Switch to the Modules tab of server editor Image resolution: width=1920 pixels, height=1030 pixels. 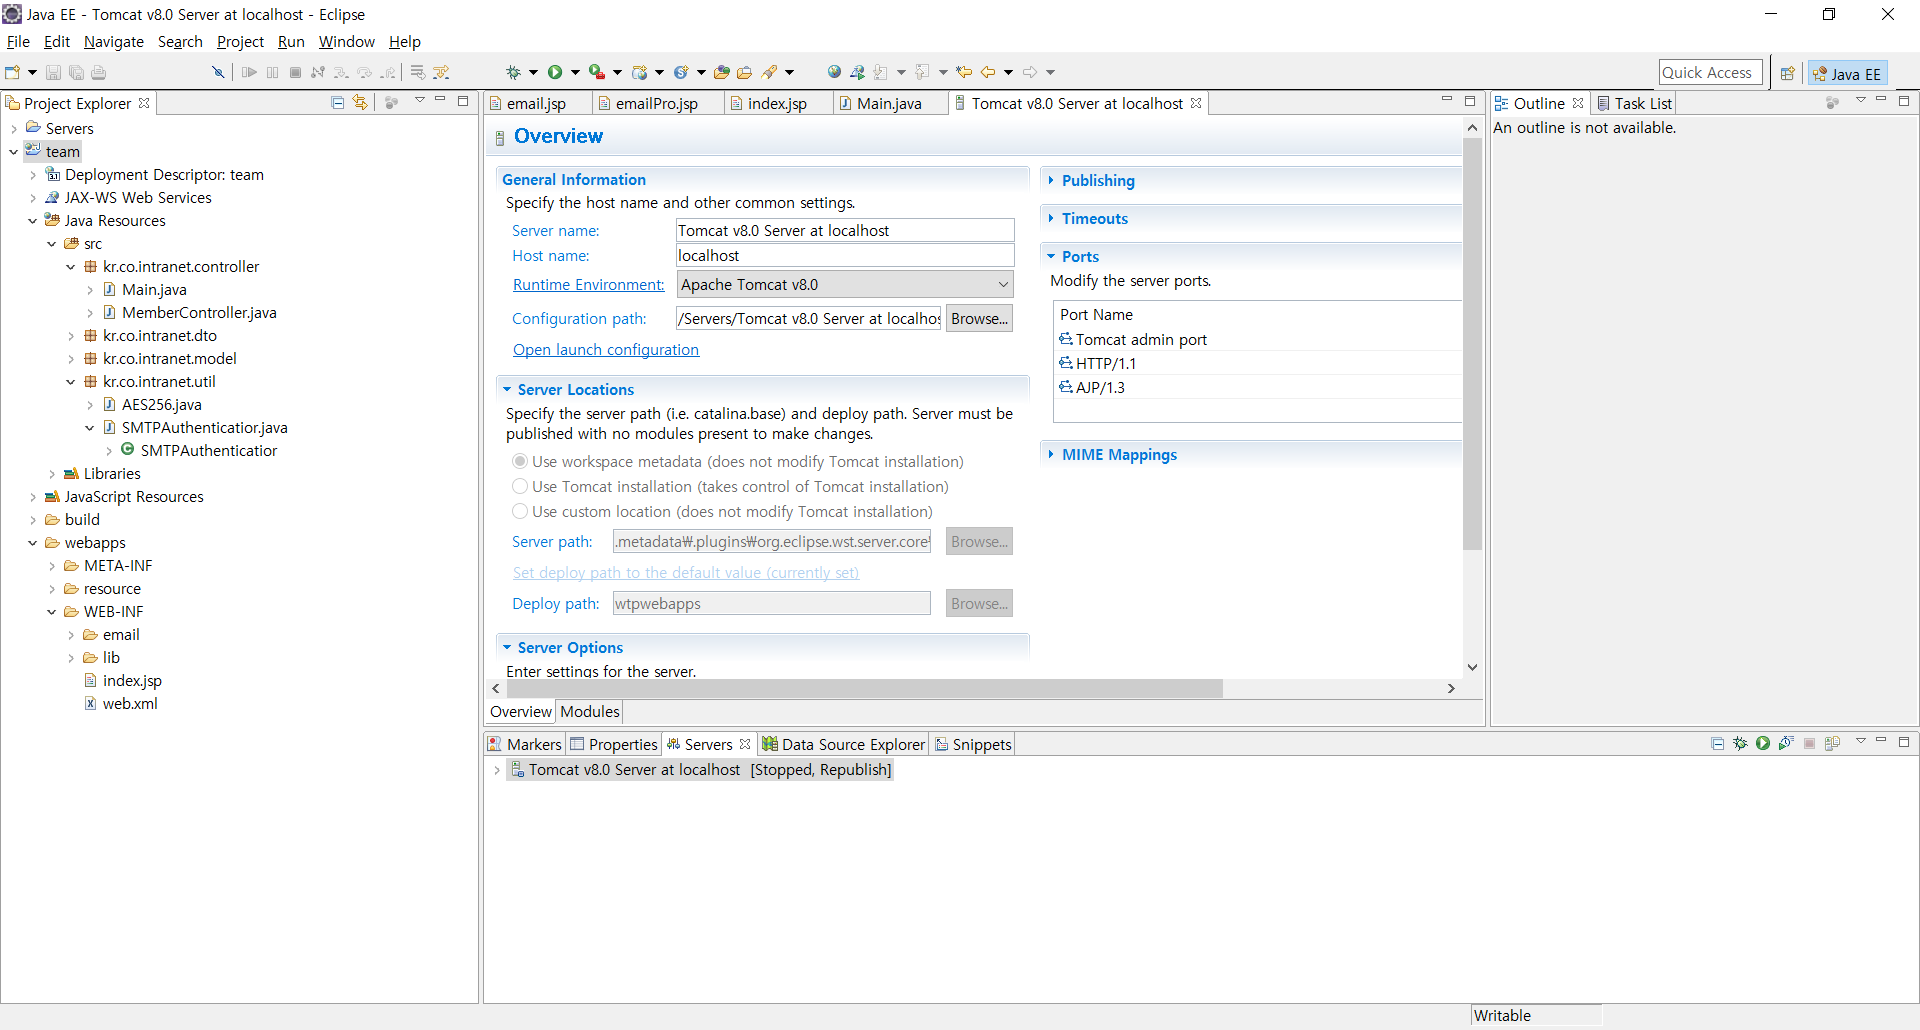pyautogui.click(x=590, y=712)
